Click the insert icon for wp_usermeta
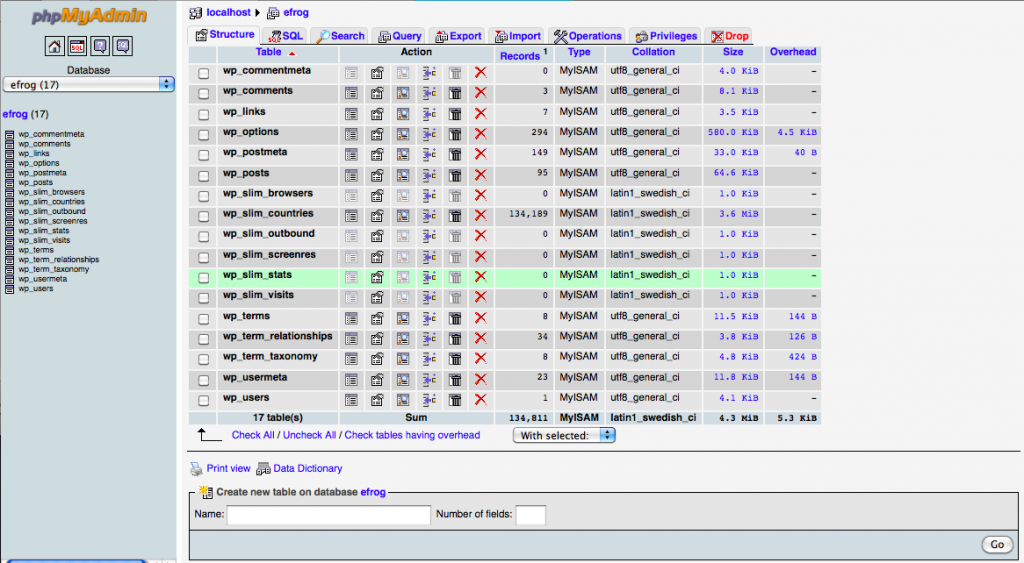The image size is (1024, 563). click(429, 379)
